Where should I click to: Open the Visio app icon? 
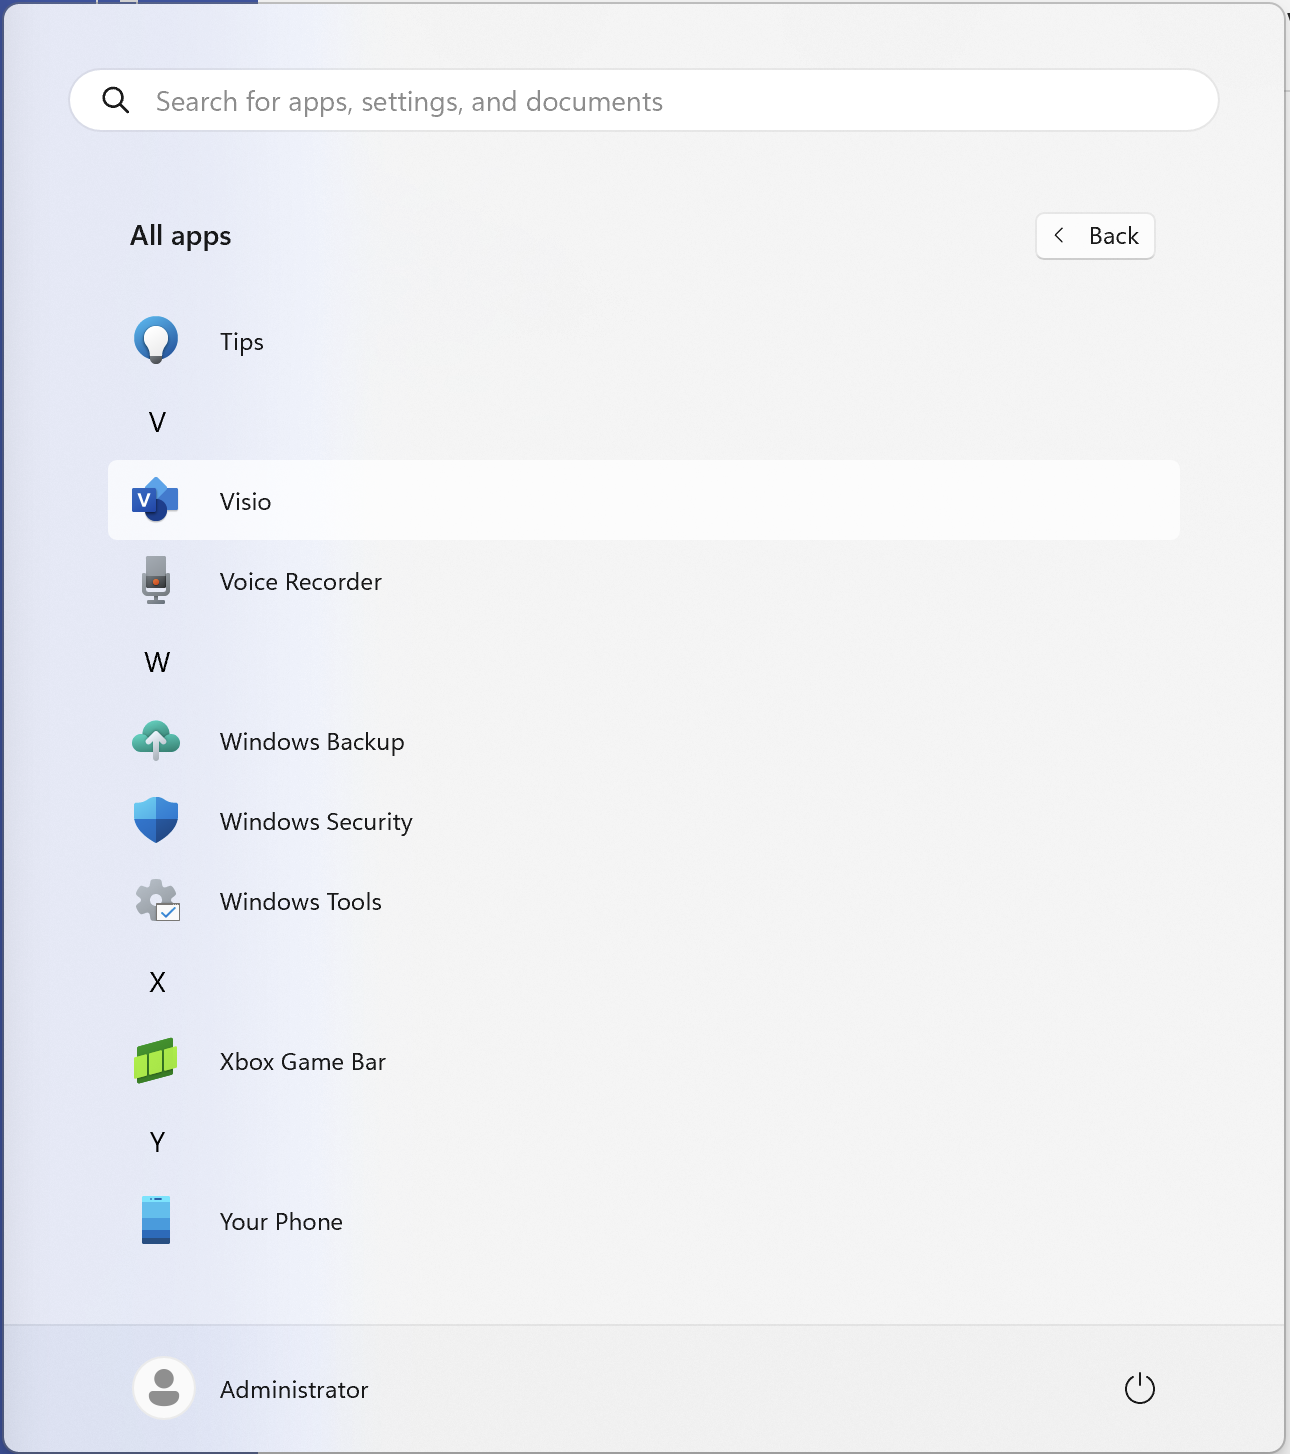click(155, 500)
